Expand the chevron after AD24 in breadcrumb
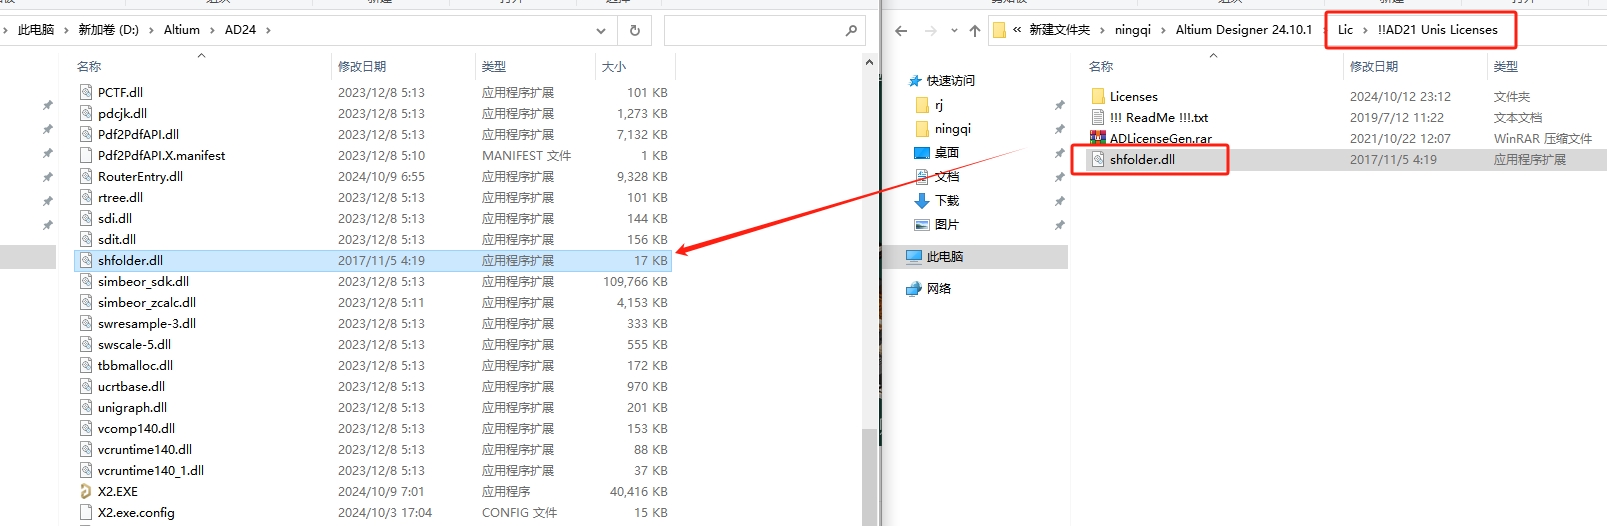 [x=268, y=30]
